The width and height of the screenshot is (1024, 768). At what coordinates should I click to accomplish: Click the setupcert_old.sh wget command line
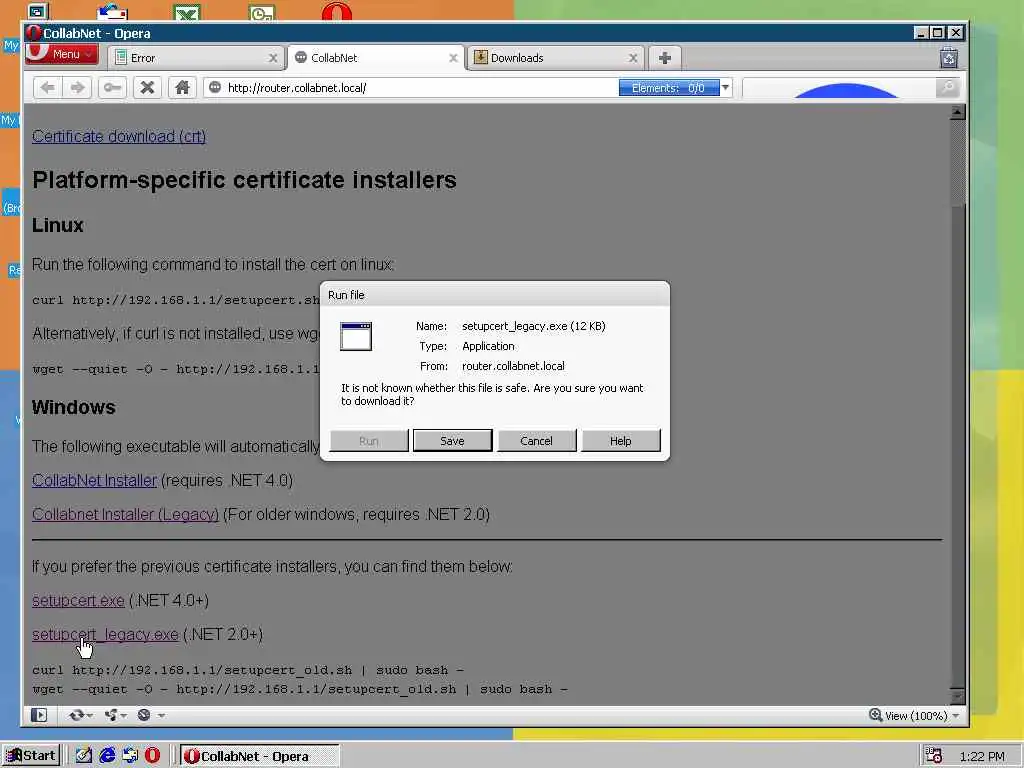(x=300, y=689)
